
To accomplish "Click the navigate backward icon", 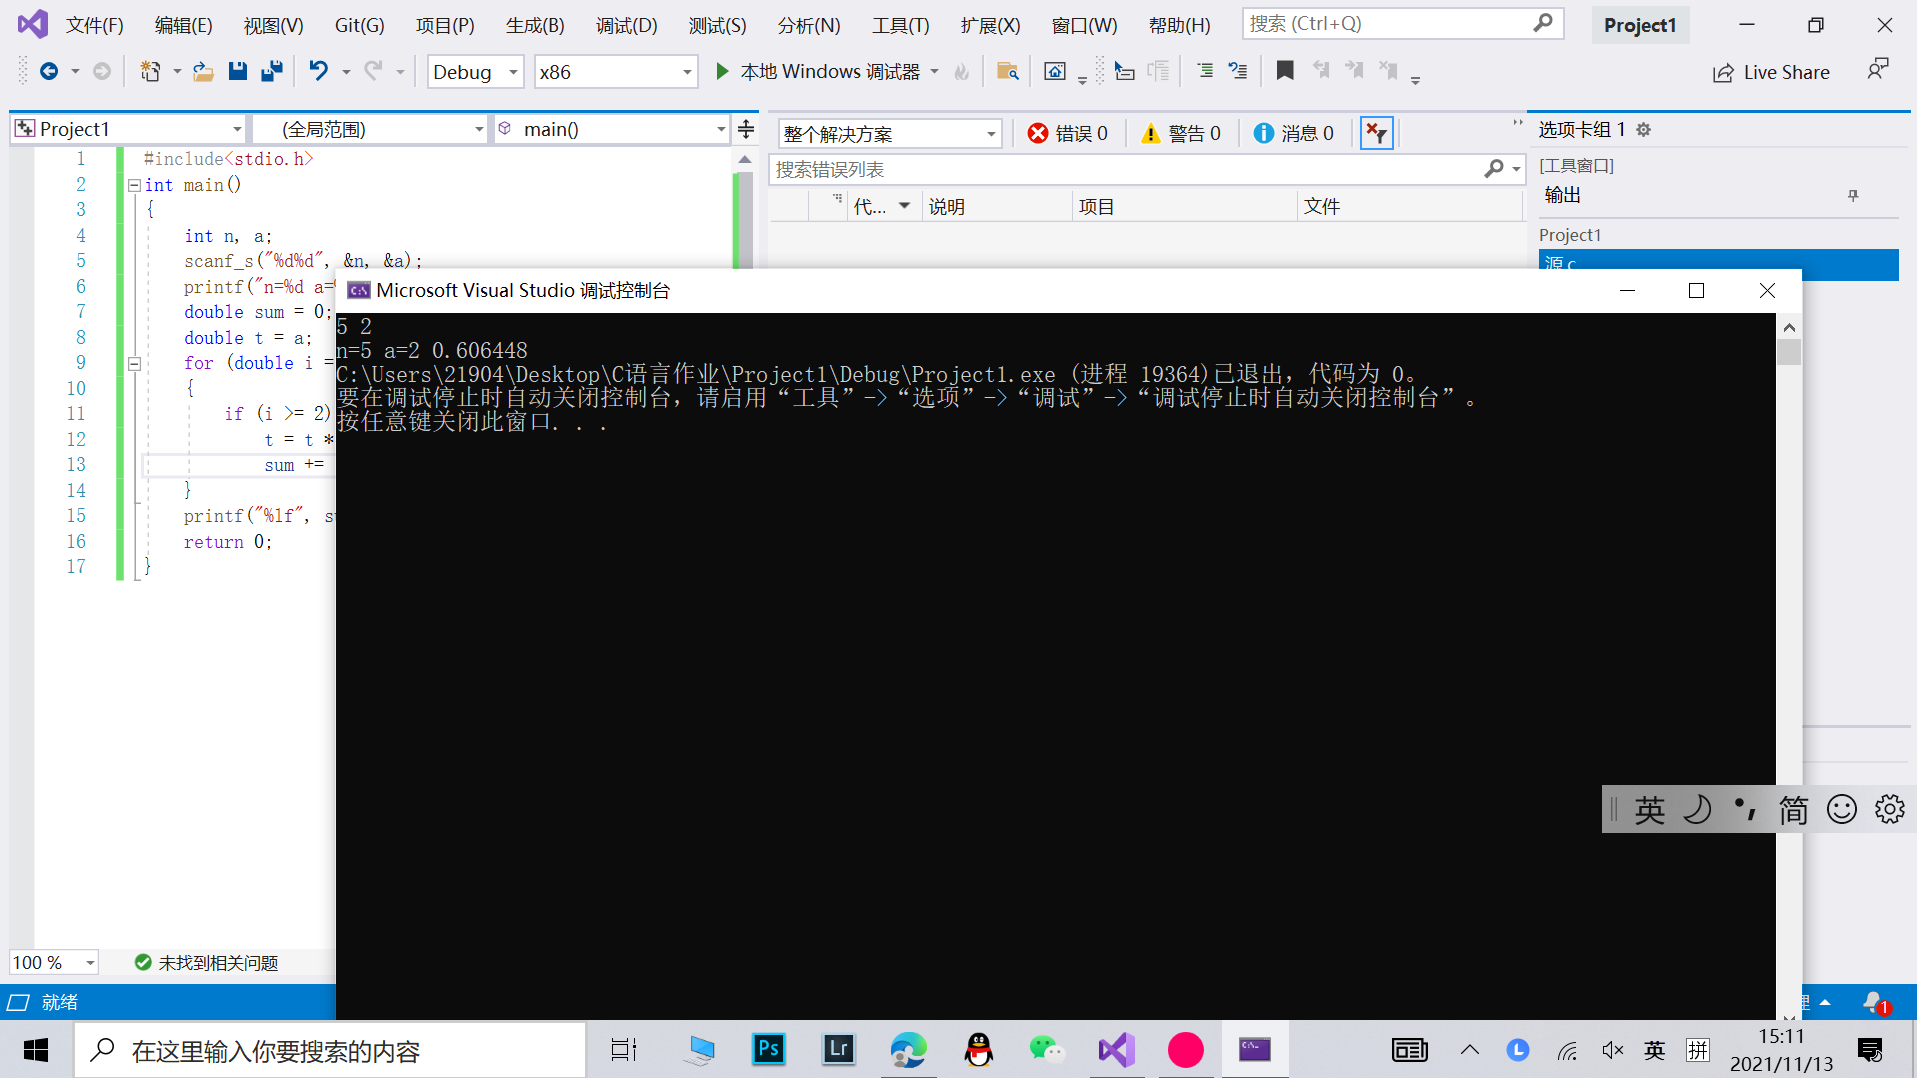I will point(48,71).
